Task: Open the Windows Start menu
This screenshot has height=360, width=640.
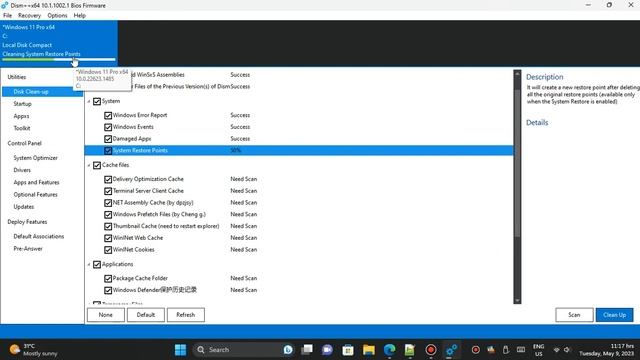Action: pos(180,350)
